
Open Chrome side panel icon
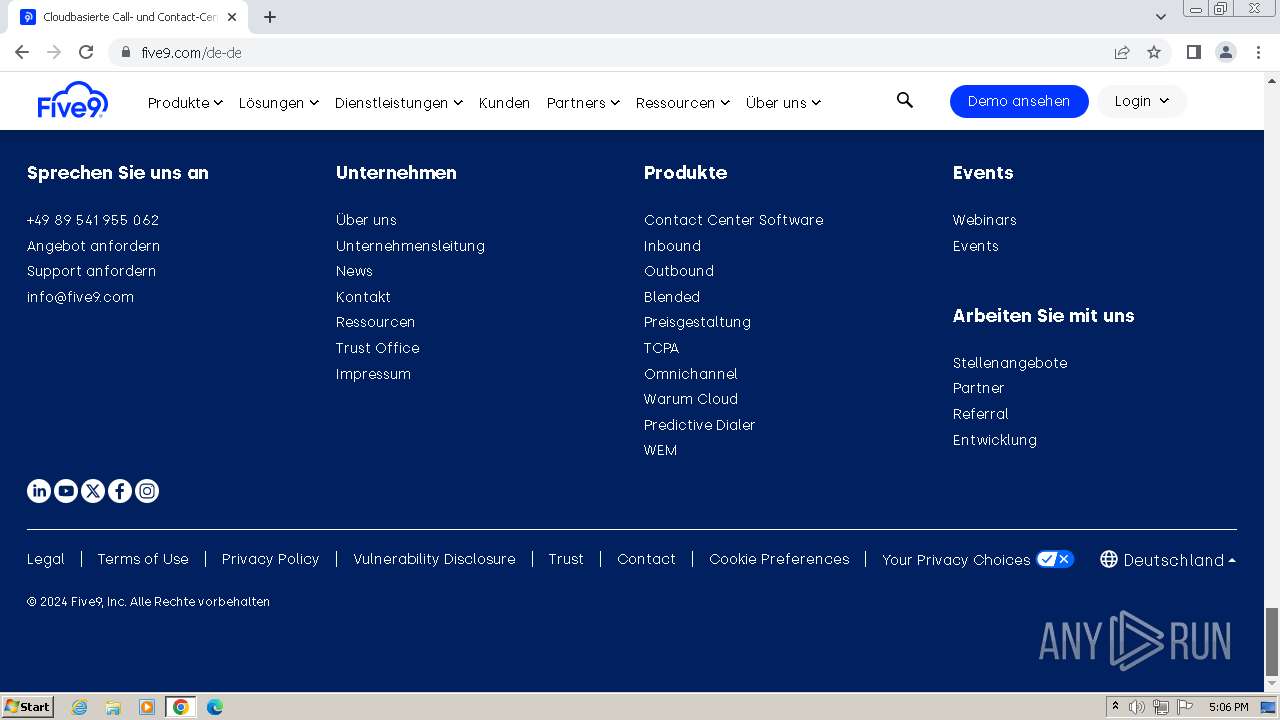click(x=1193, y=52)
